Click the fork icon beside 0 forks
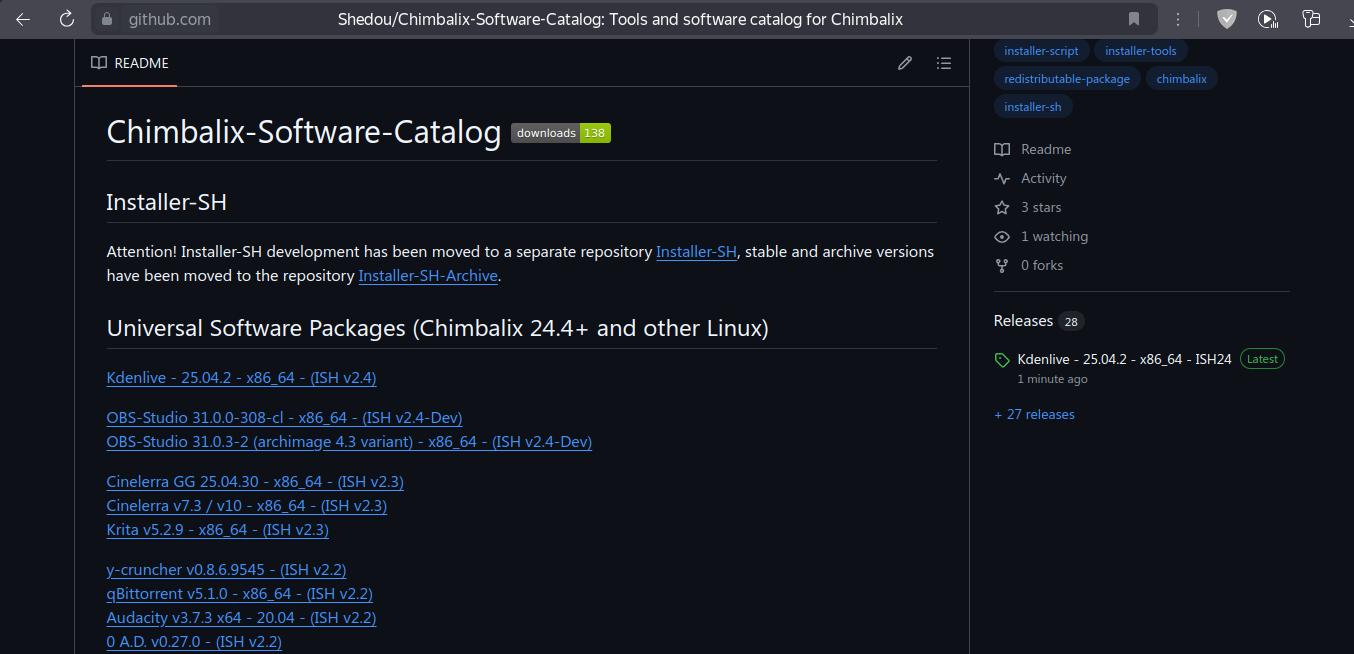The image size is (1354, 654). [x=1002, y=265]
